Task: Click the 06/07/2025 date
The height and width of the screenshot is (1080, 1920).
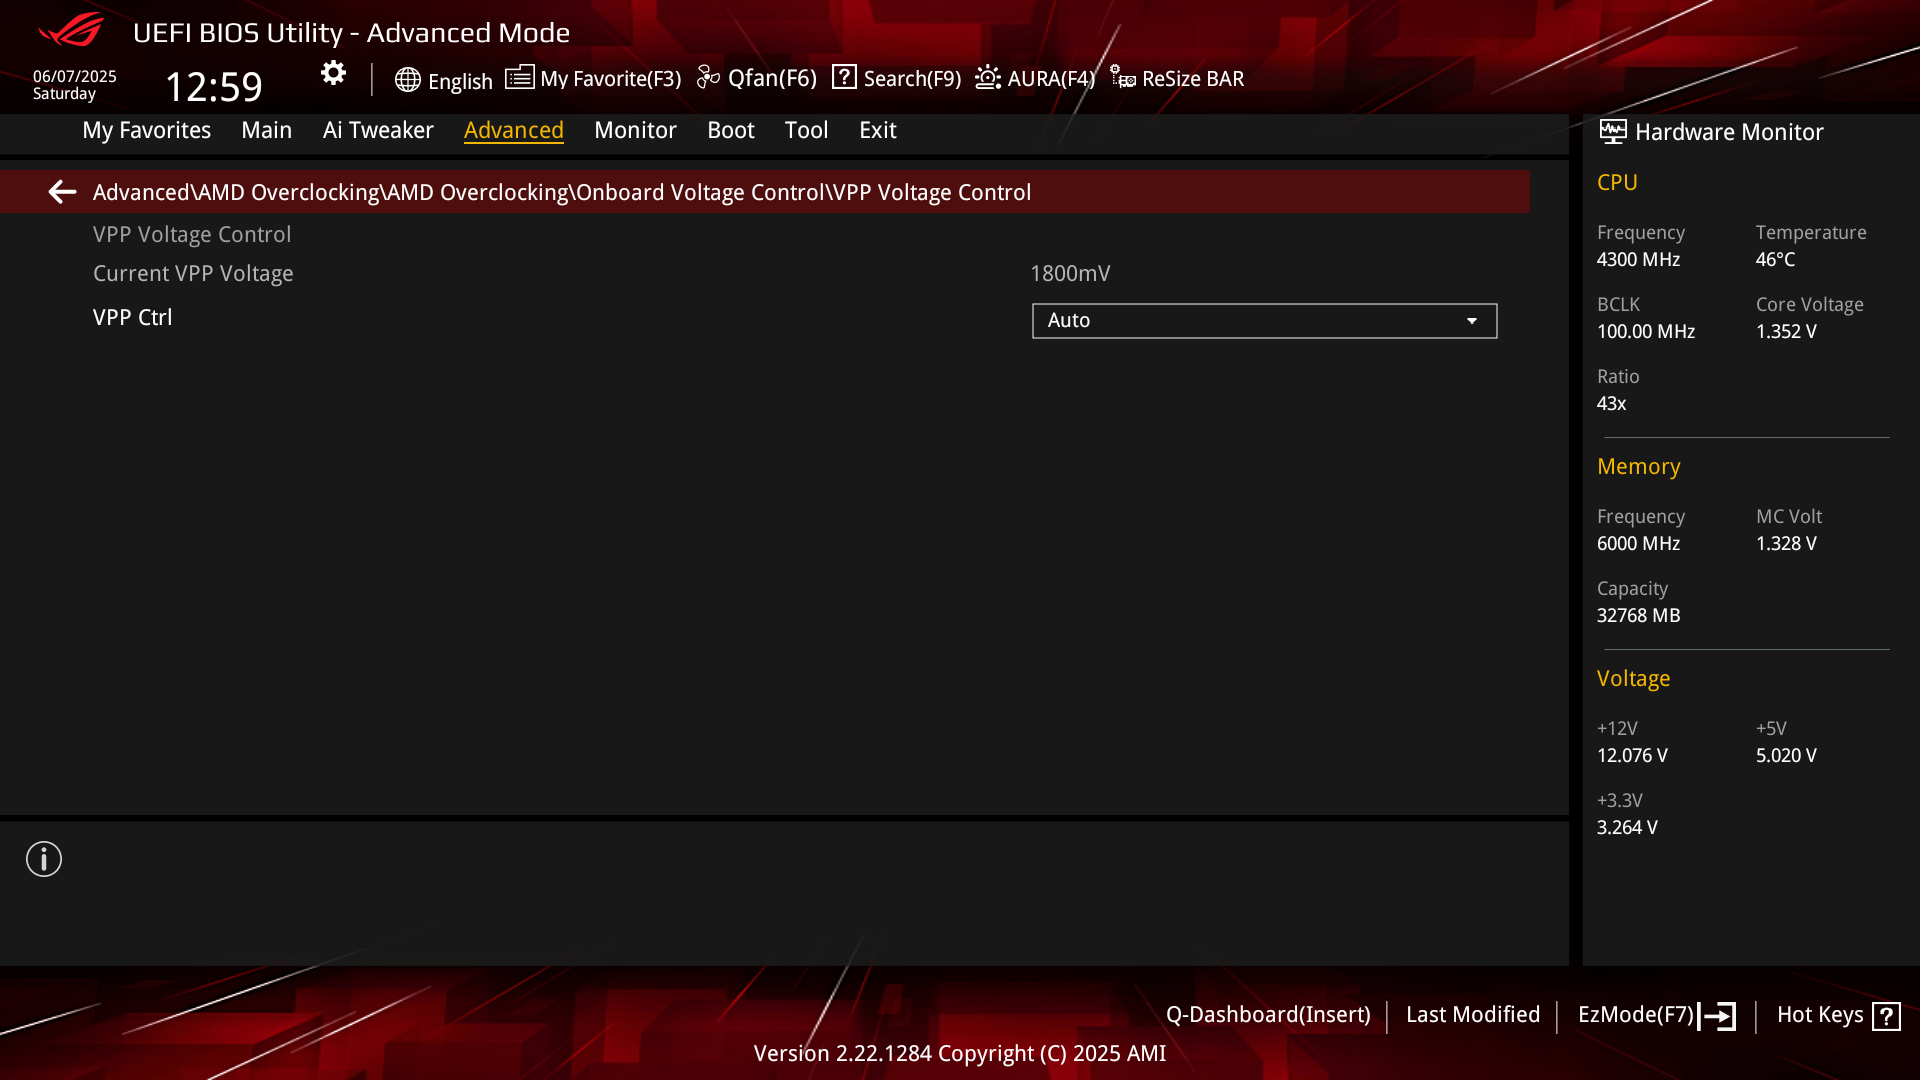Action: point(75,77)
